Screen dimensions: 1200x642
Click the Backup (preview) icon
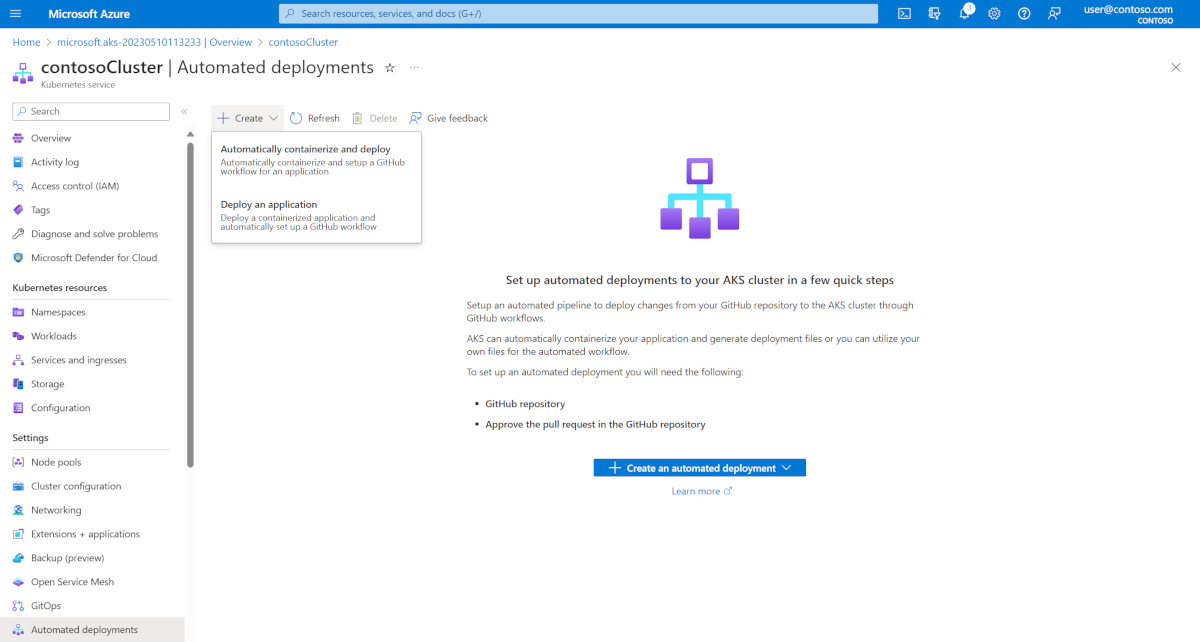coord(19,558)
